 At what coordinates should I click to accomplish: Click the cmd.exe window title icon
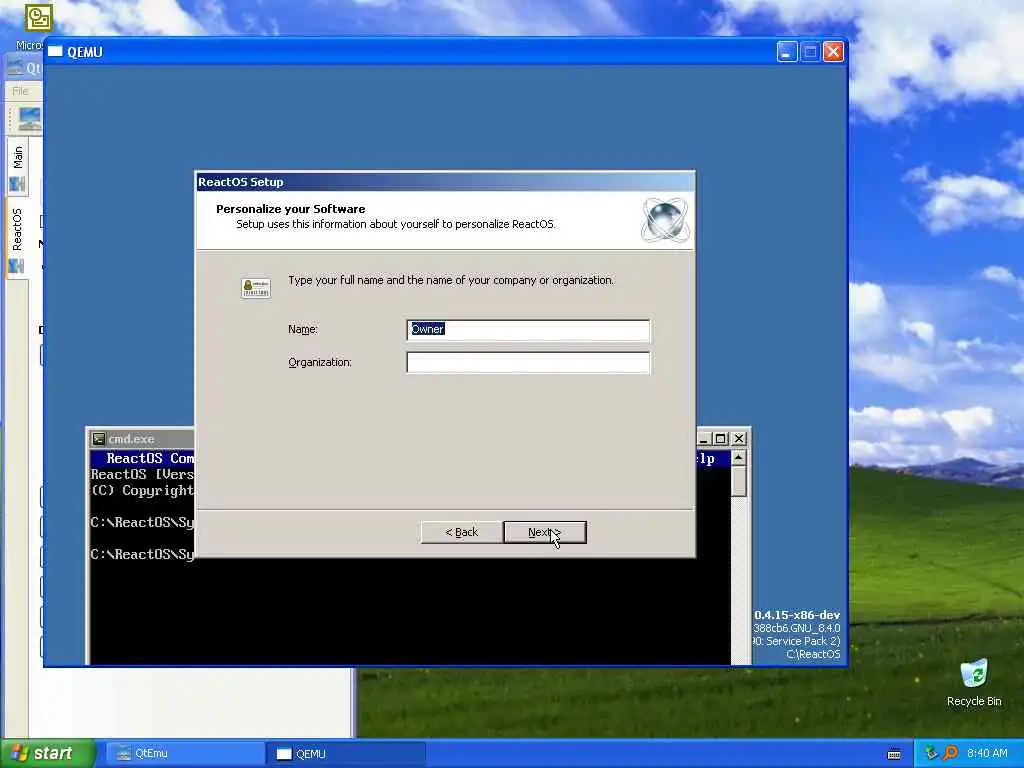click(x=99, y=439)
